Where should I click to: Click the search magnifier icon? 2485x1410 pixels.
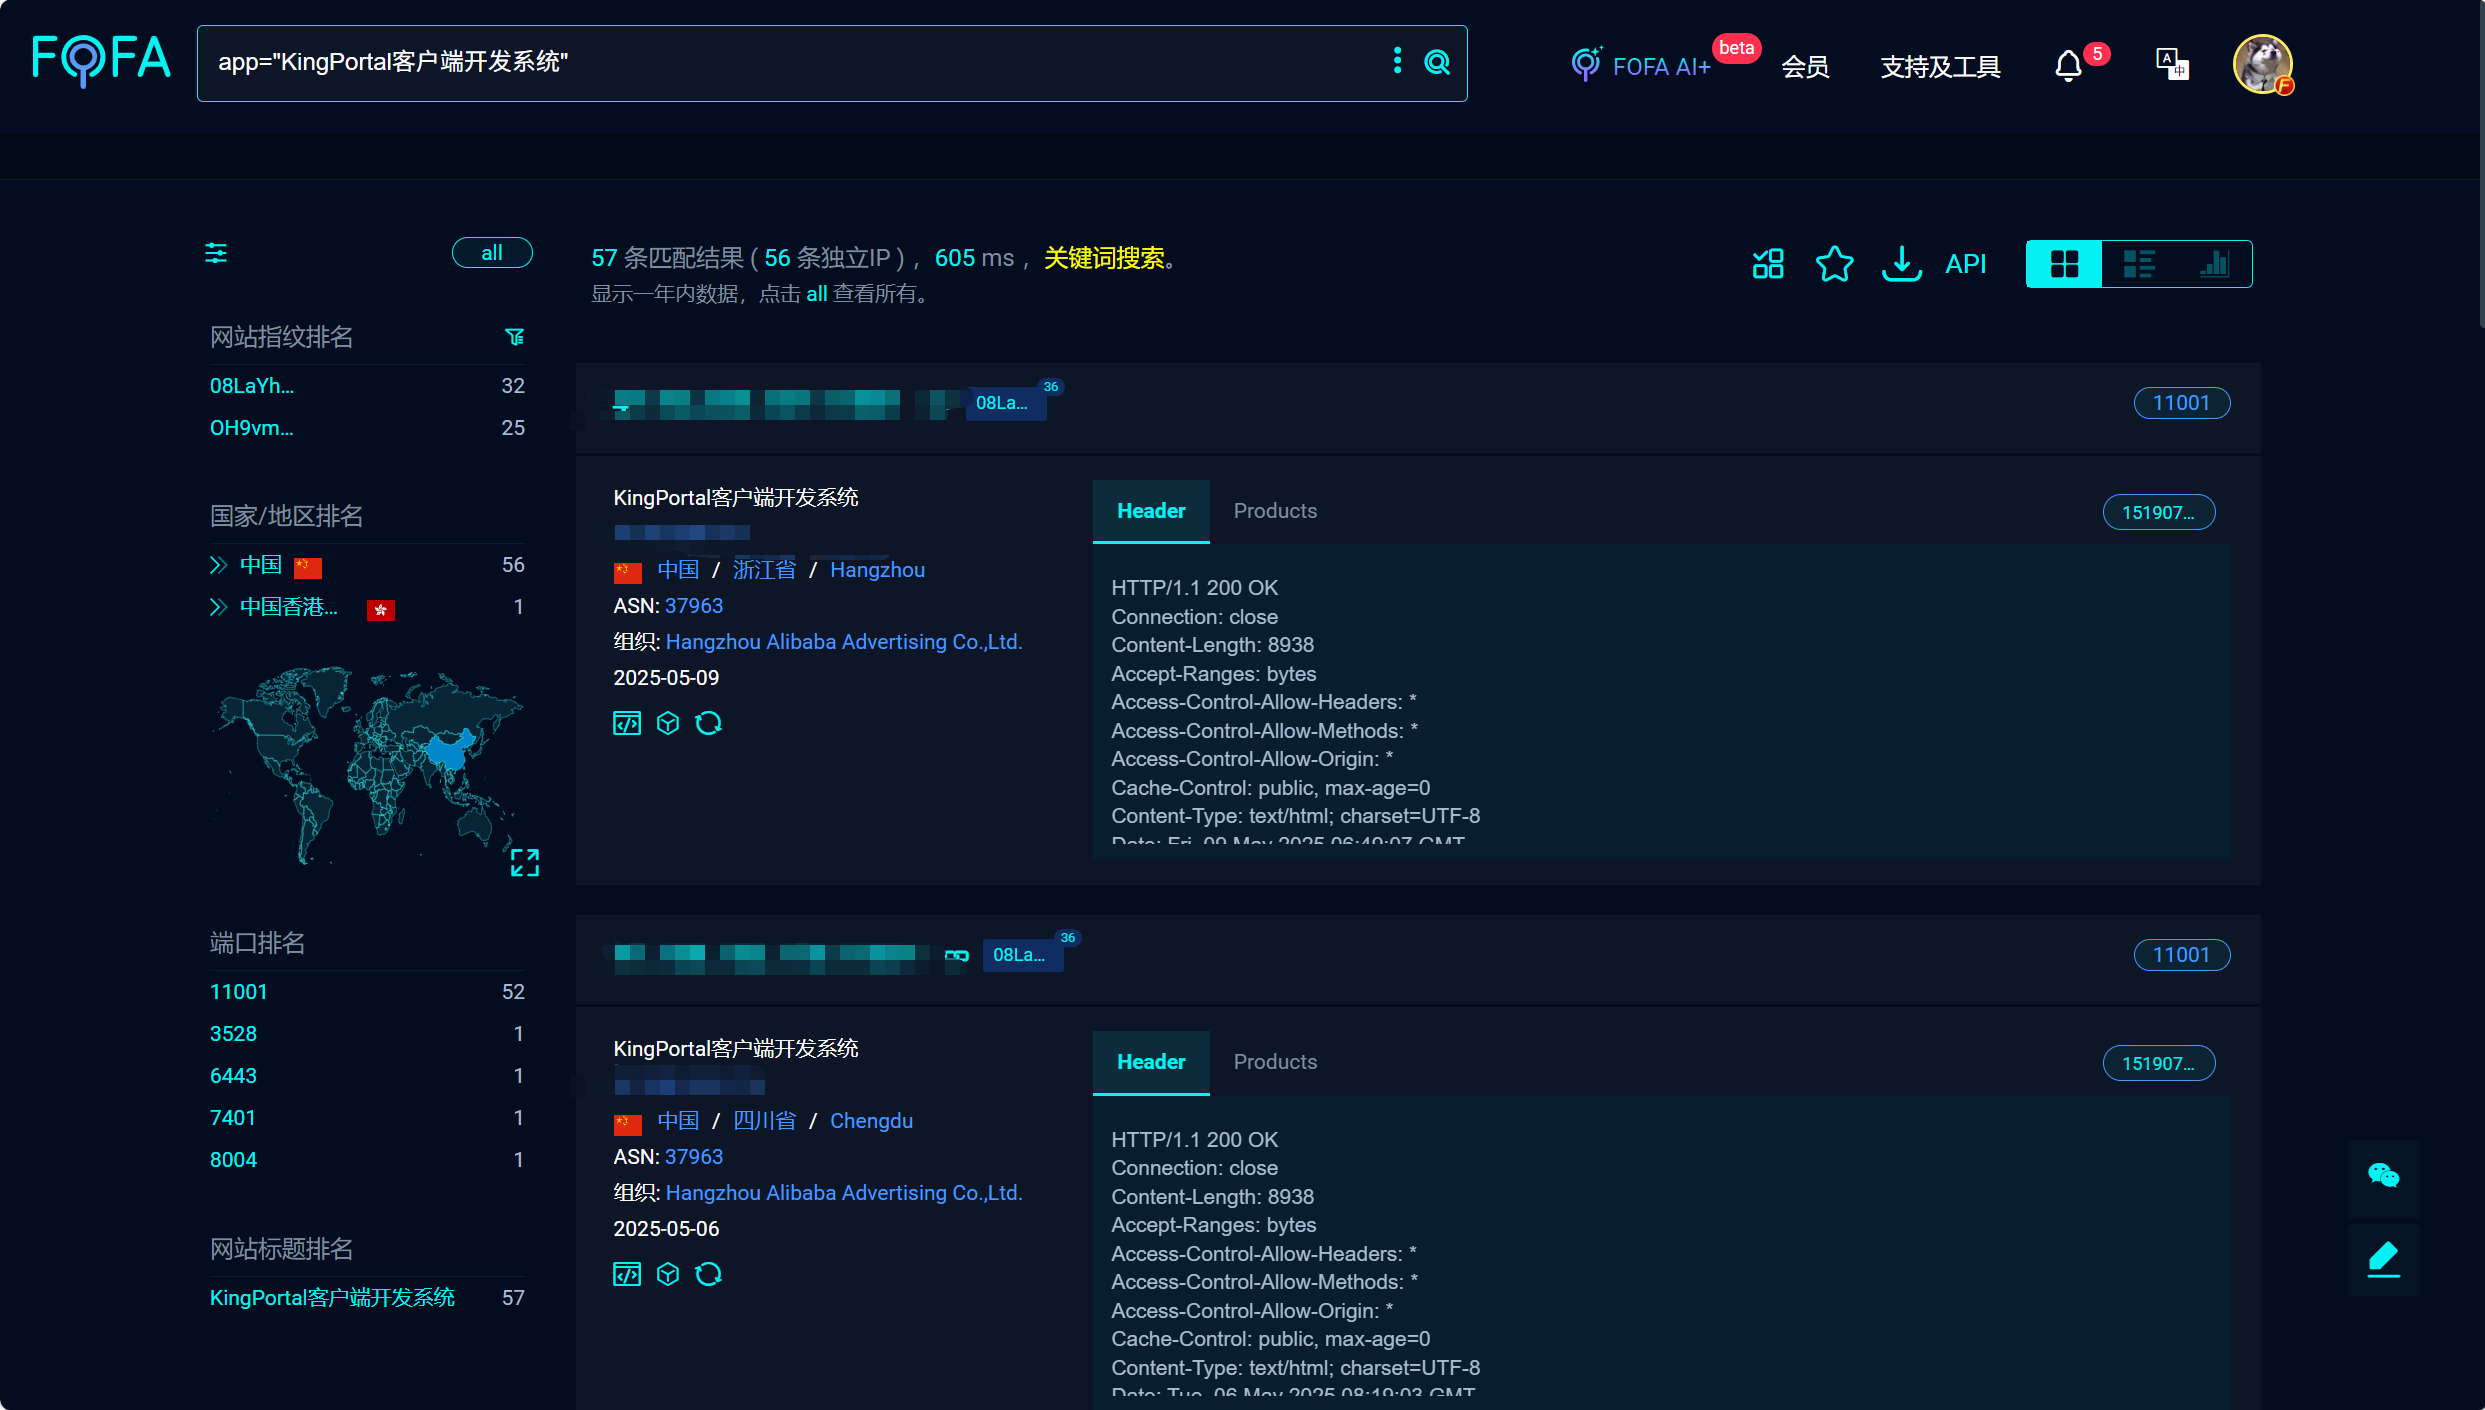(x=1437, y=62)
